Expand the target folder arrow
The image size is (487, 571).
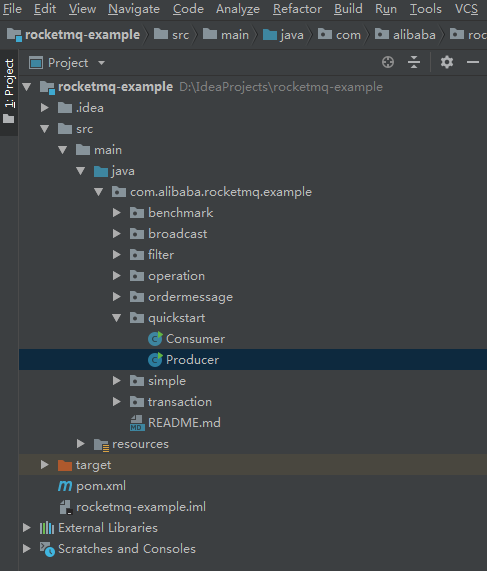(x=44, y=465)
